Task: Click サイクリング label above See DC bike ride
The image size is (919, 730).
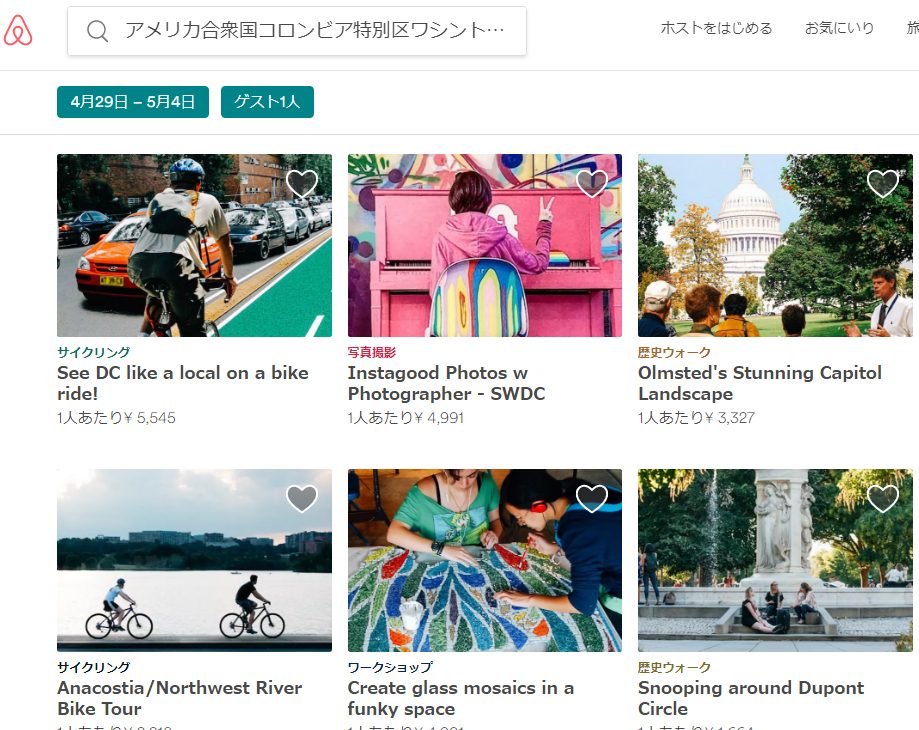Action: 94,352
